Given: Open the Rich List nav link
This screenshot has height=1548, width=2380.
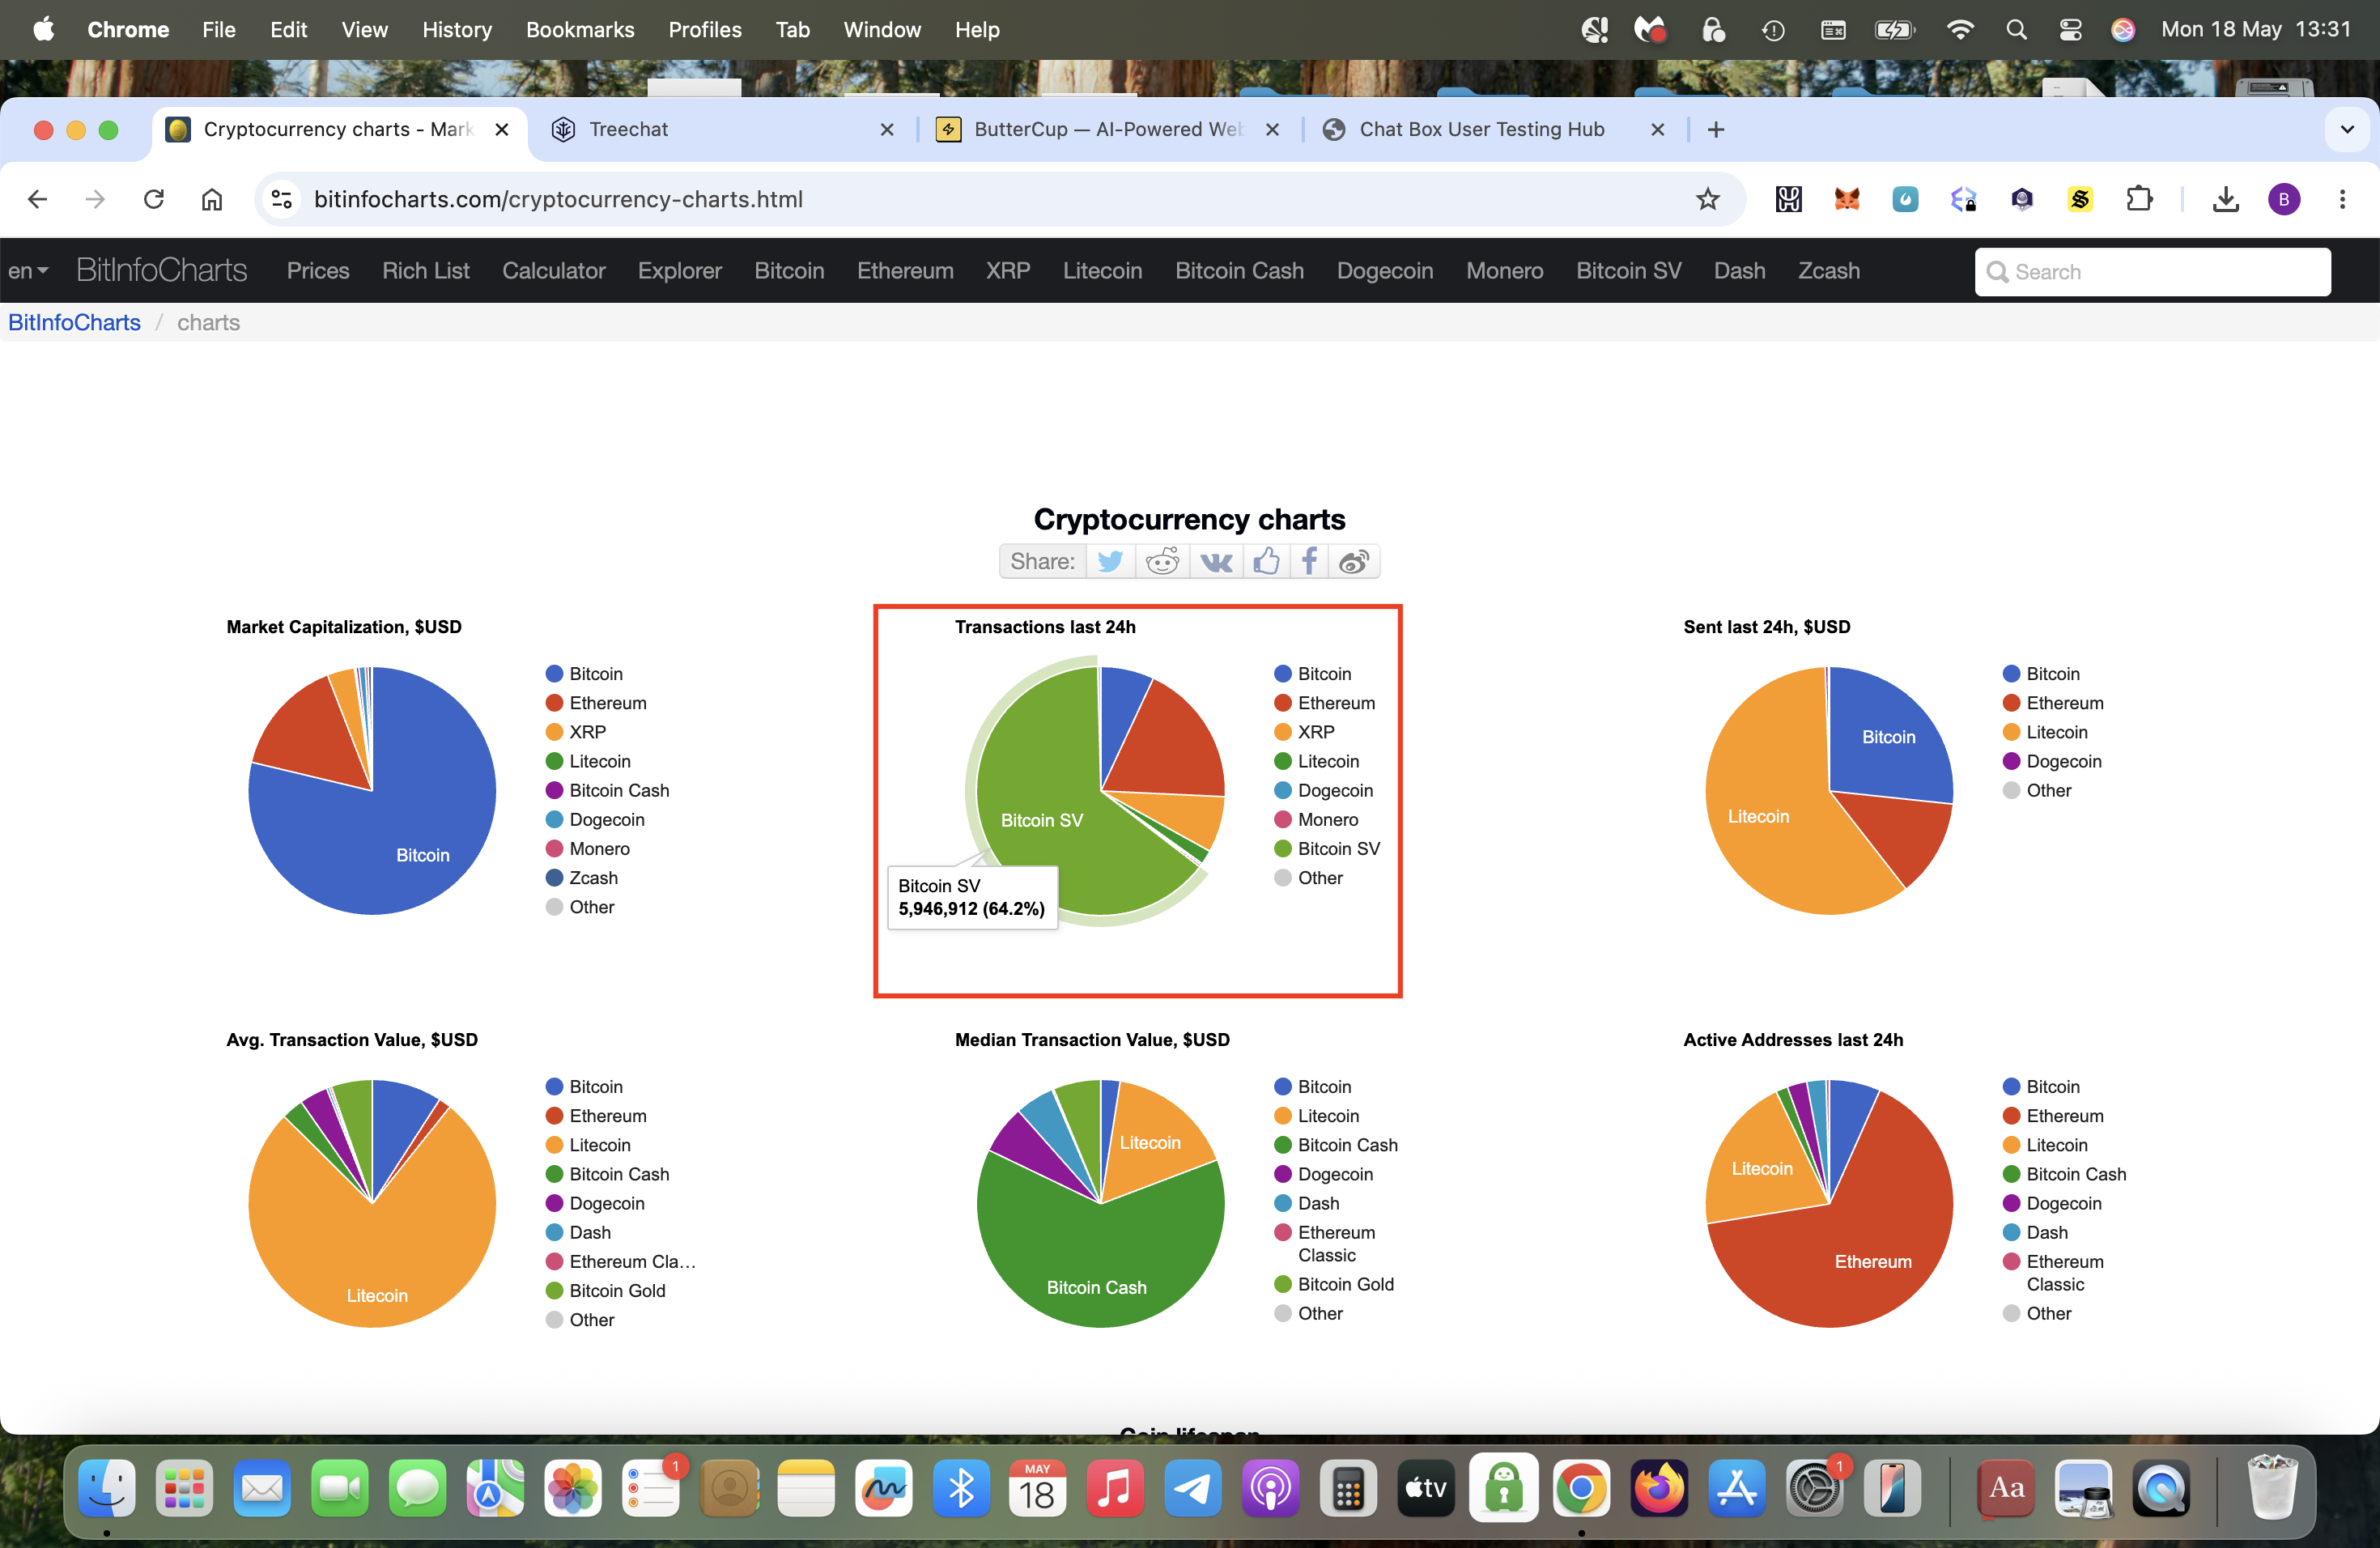Looking at the screenshot, I should pos(425,271).
